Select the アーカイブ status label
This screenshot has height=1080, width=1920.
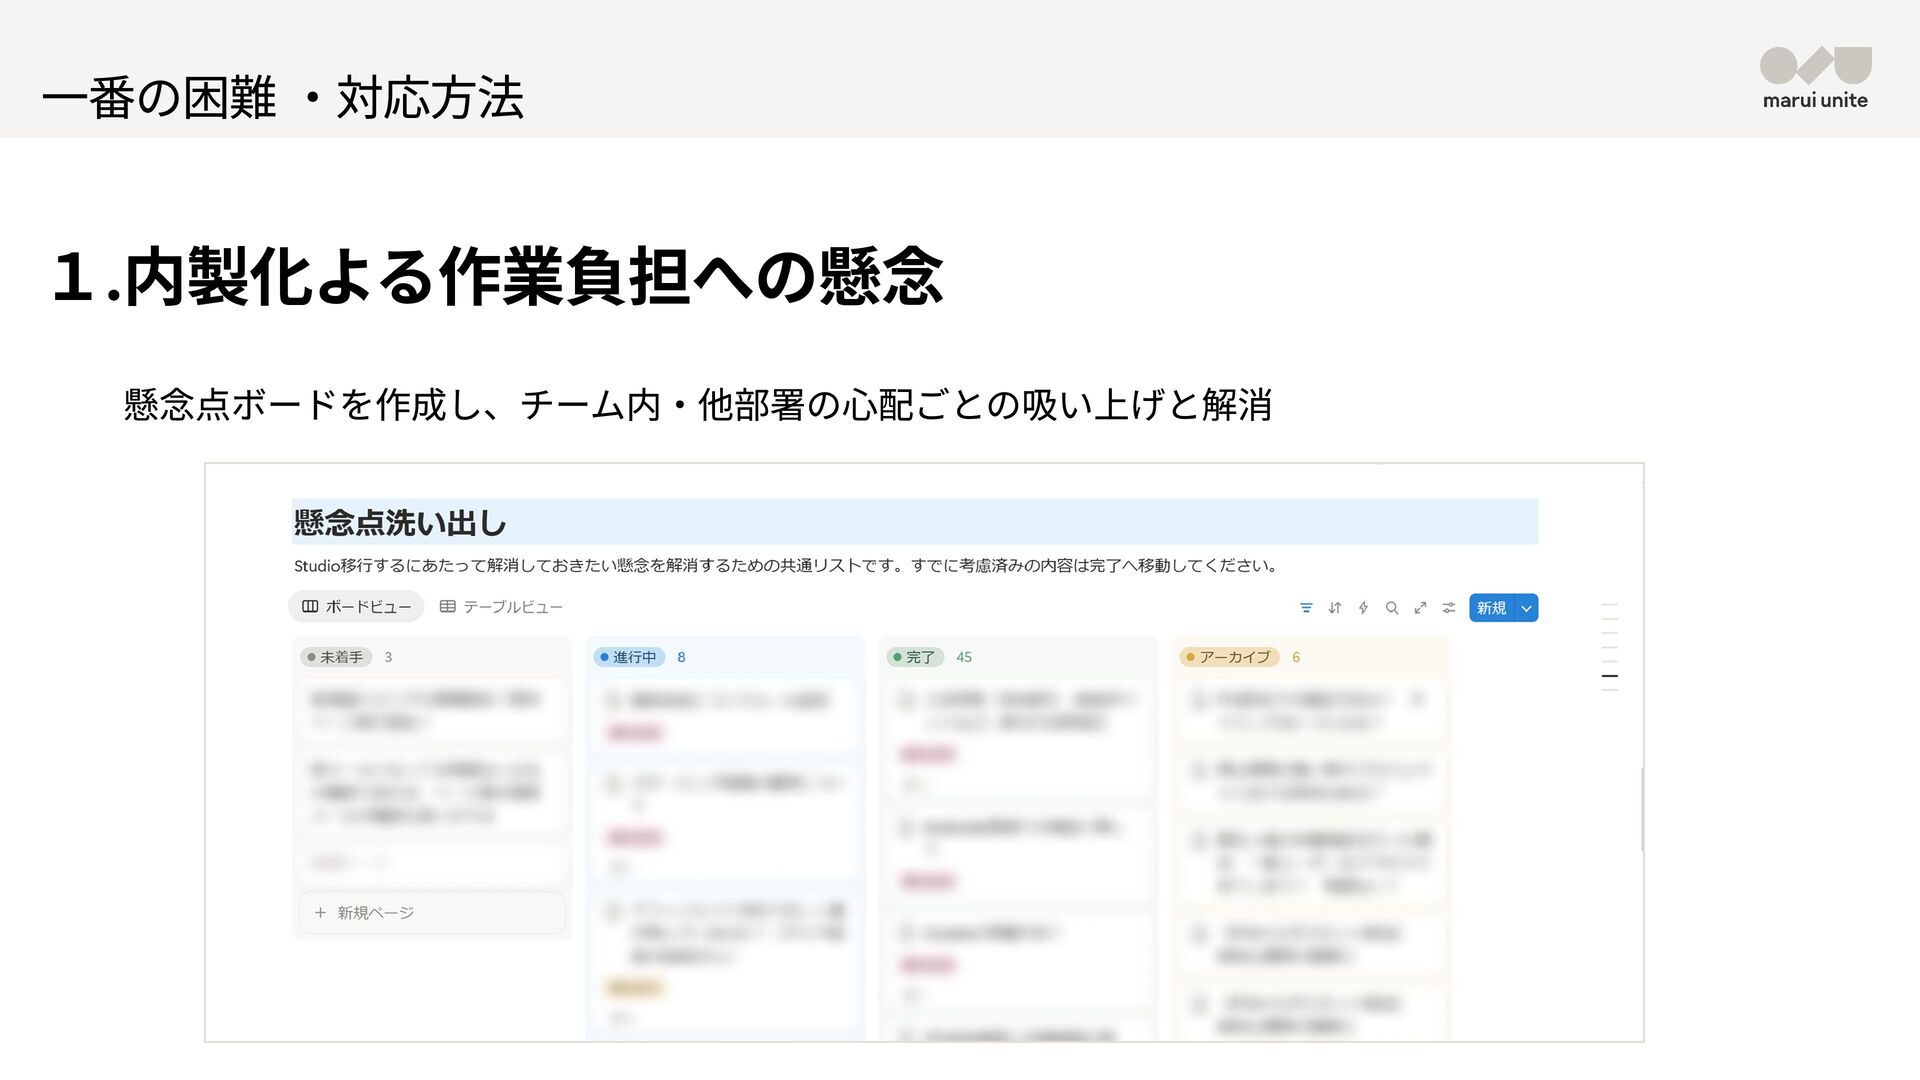1229,657
